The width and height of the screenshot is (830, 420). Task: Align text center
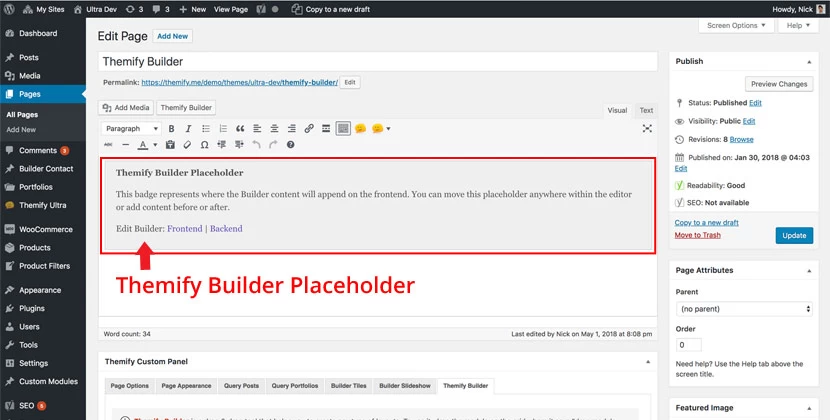(274, 129)
